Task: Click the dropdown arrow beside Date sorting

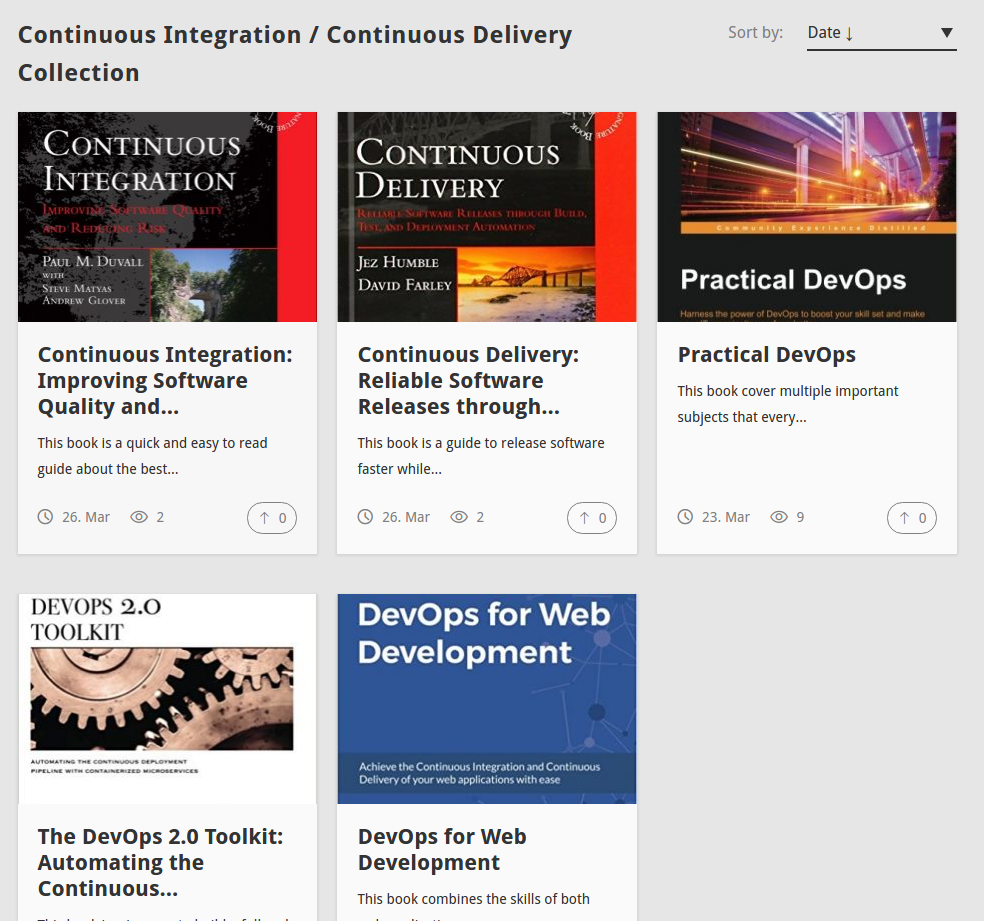Action: pos(946,31)
